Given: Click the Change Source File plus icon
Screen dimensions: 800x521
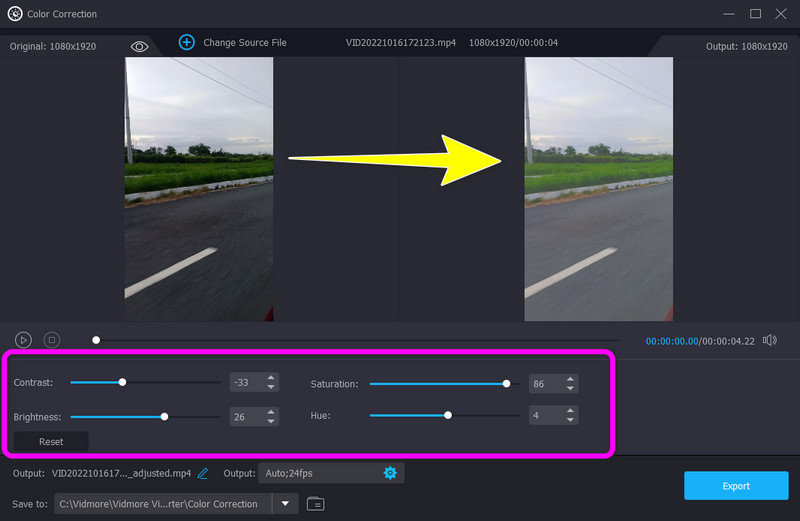Looking at the screenshot, I should point(187,42).
